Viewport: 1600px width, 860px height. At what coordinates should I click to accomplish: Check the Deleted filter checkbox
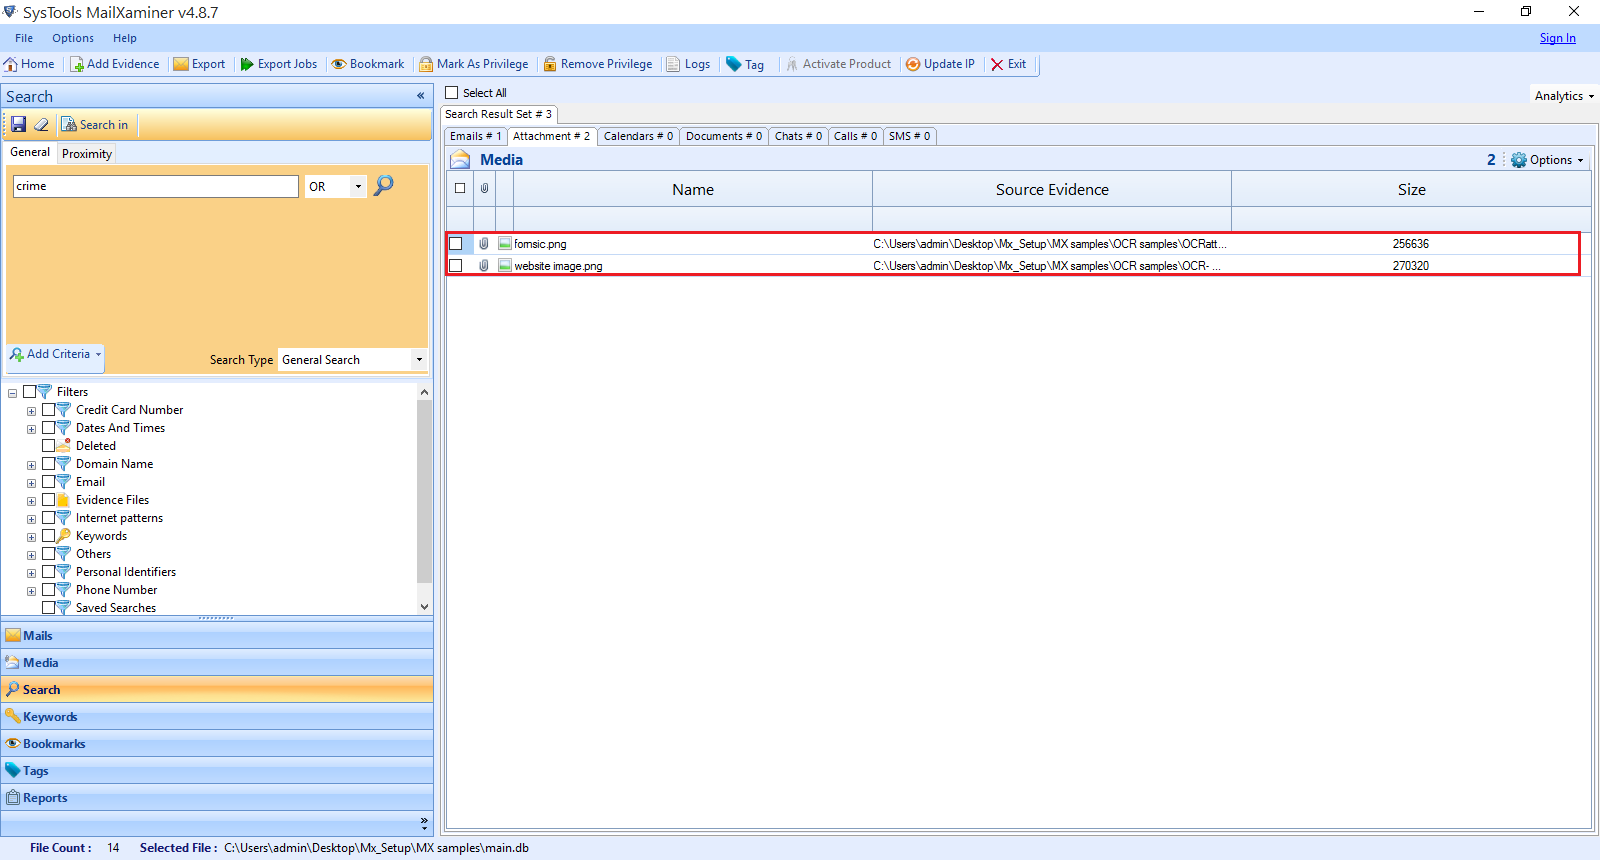(x=49, y=446)
